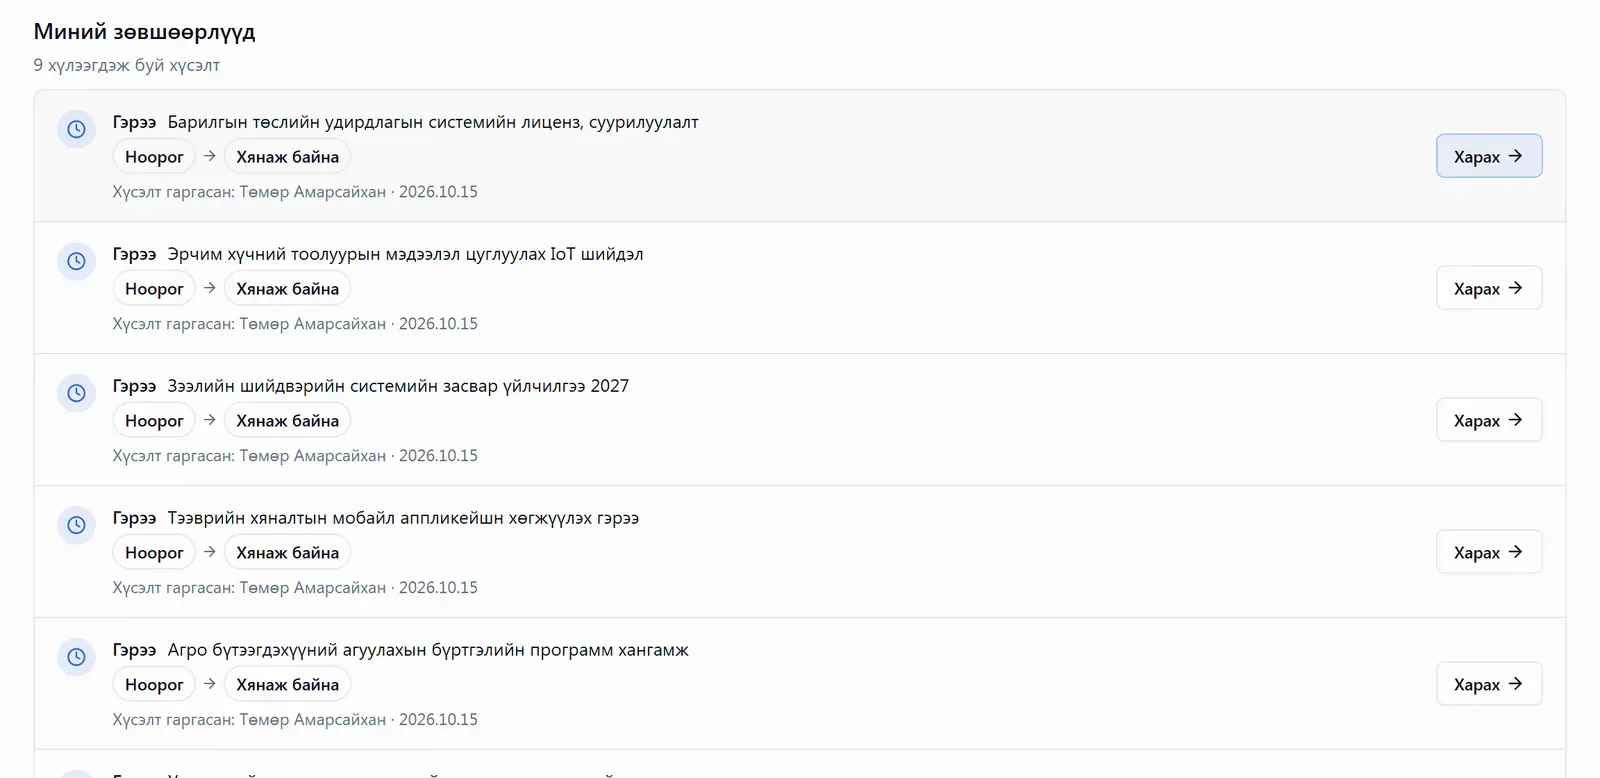Image resolution: width=1600 pixels, height=778 pixels.
Task: Click the clock icon for Зээлийн шийдвэрийн системийн request
Action: (x=76, y=393)
